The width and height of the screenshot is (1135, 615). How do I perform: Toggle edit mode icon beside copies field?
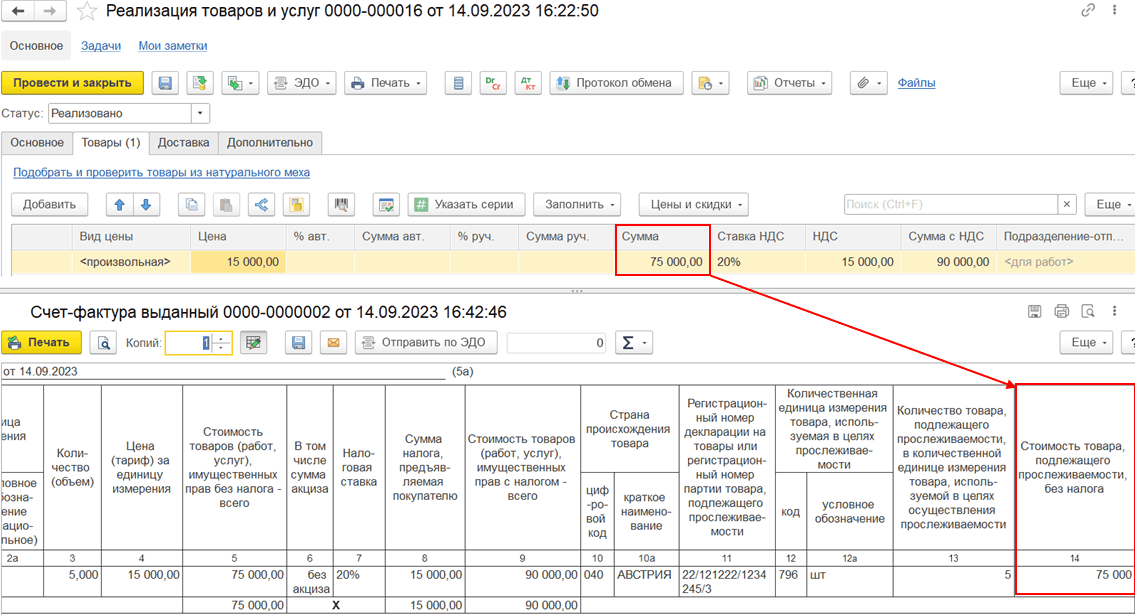coord(254,343)
